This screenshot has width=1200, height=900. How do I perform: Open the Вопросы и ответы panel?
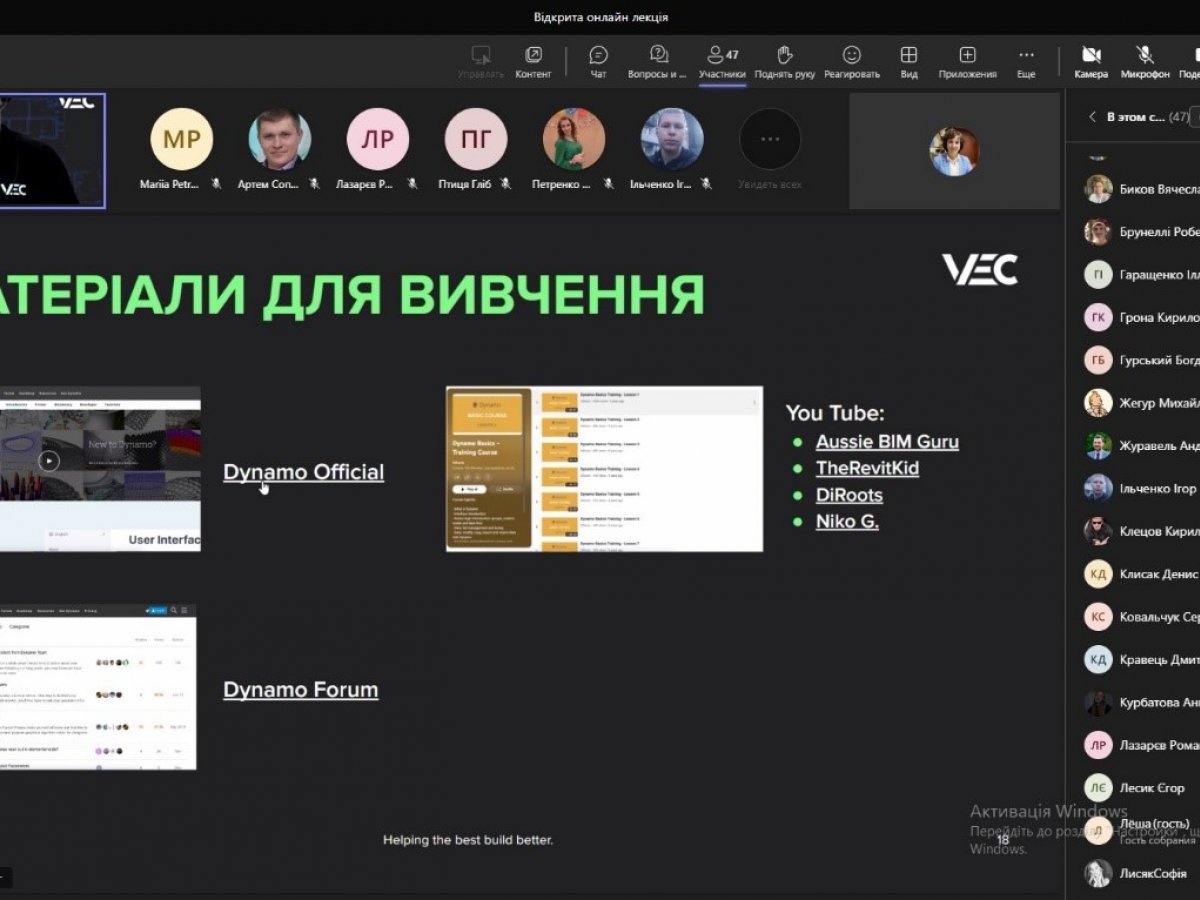click(x=657, y=61)
